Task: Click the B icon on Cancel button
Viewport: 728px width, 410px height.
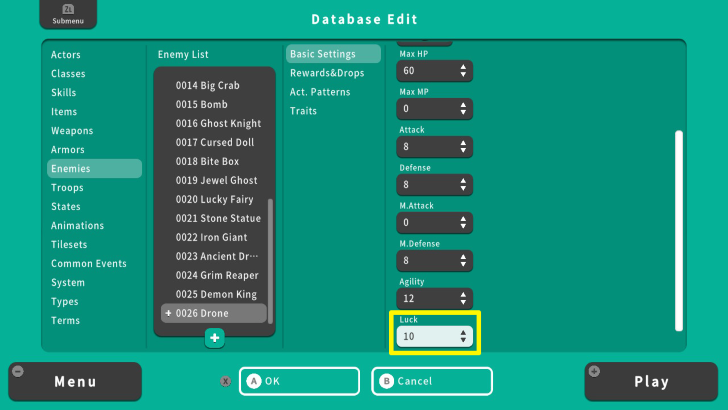Action: click(x=386, y=381)
